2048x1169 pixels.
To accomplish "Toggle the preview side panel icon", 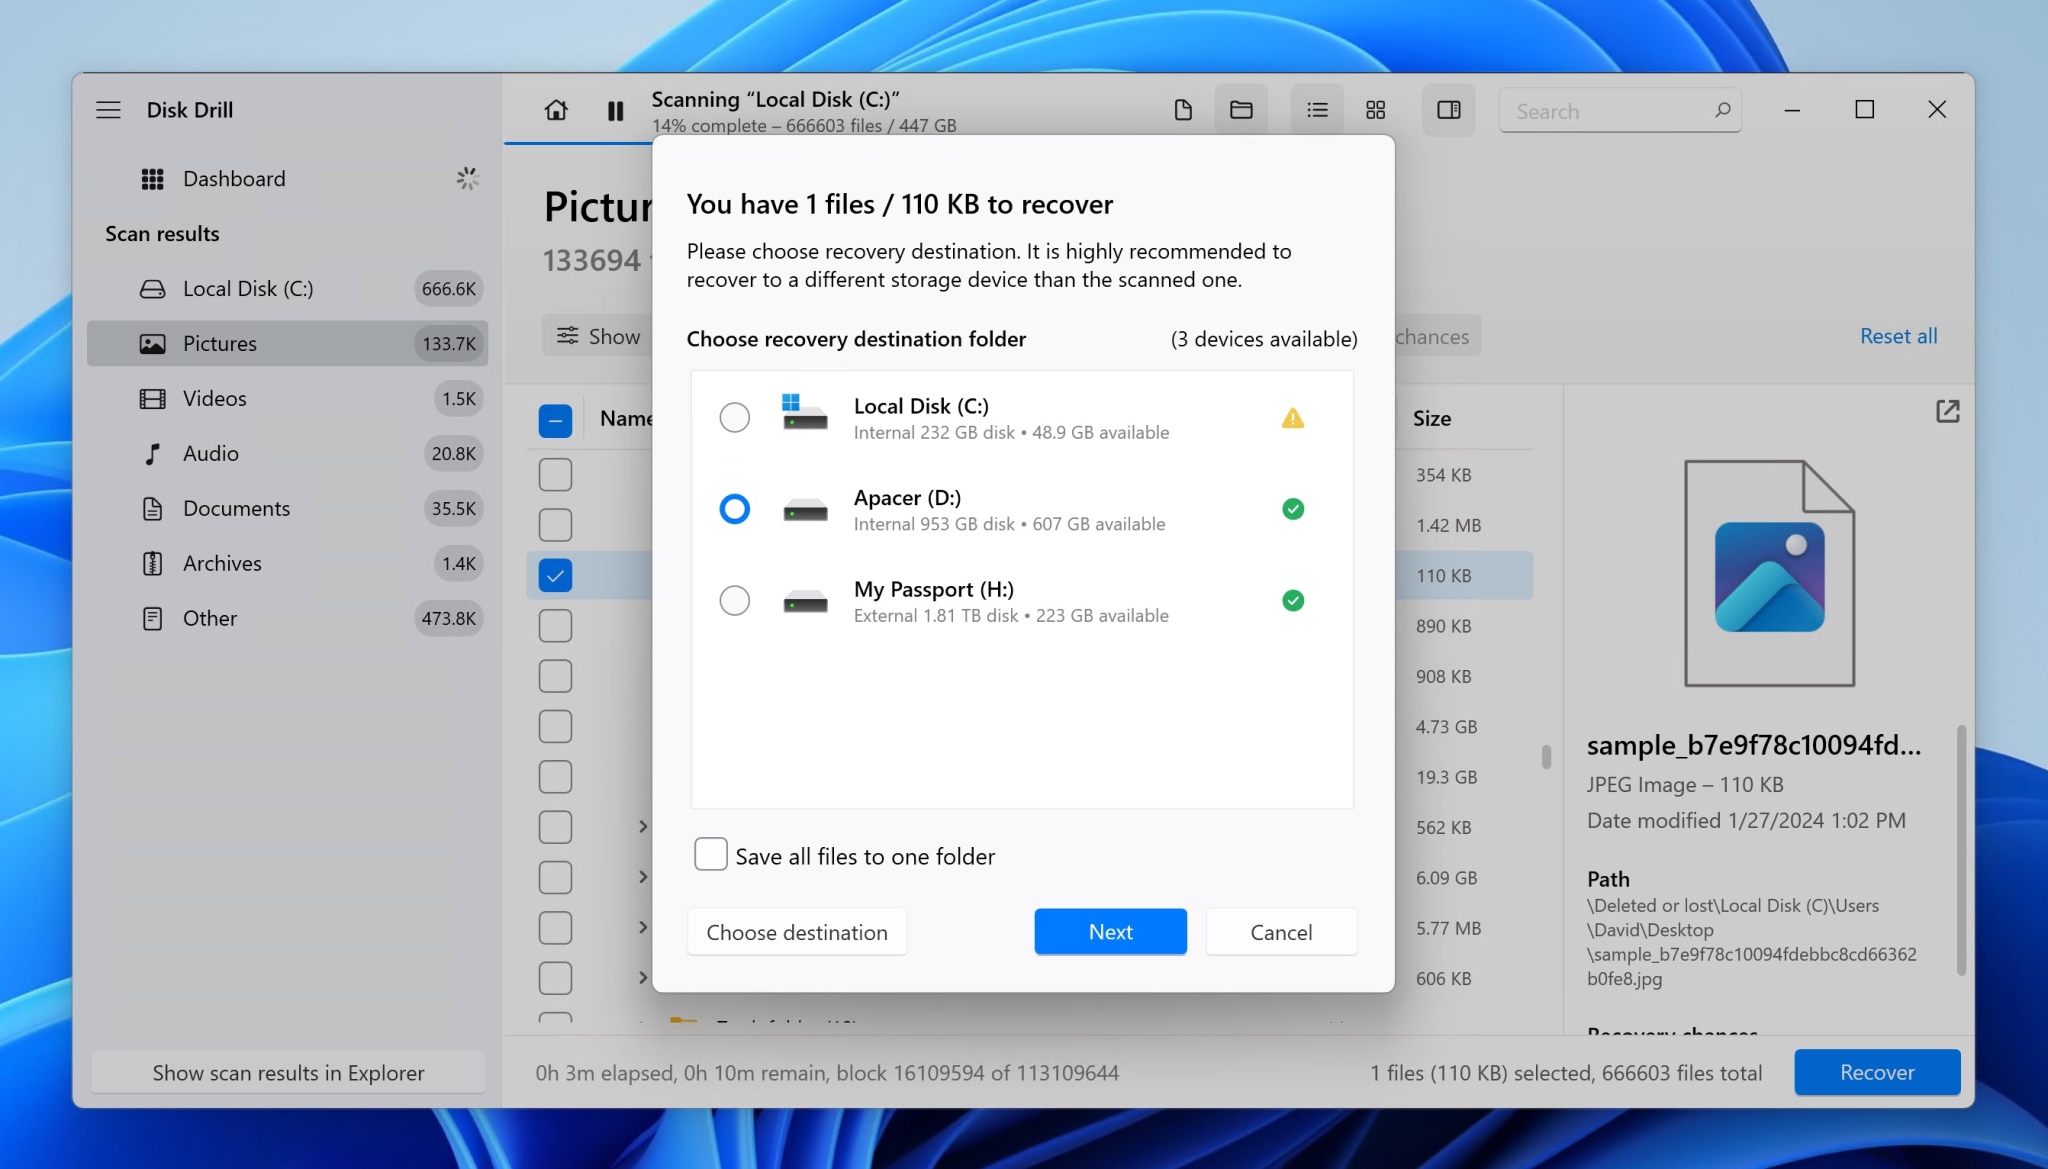I will pos(1448,110).
